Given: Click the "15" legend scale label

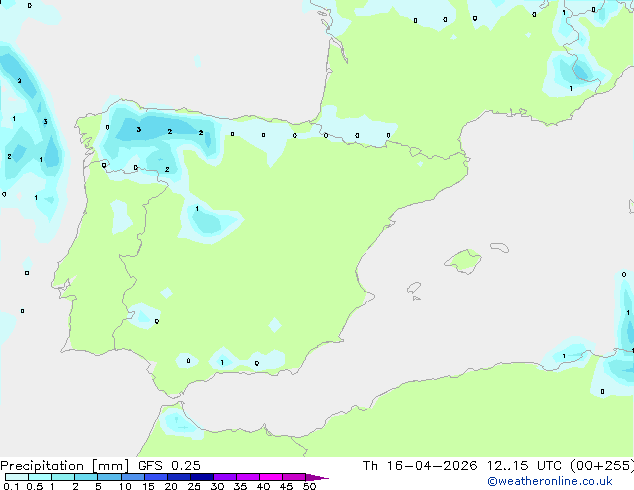Looking at the screenshot, I should 148,486.
